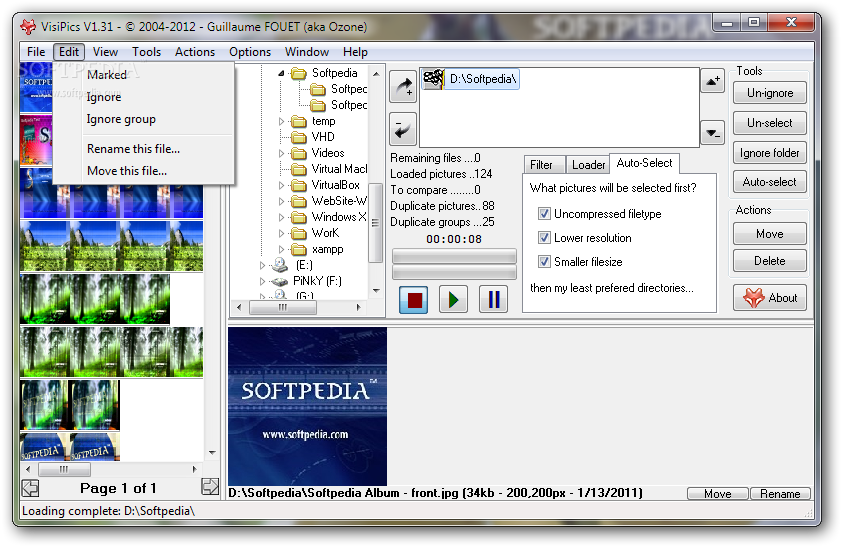Click the previous page icon
Viewport: 842px width, 547px height.
click(x=31, y=488)
